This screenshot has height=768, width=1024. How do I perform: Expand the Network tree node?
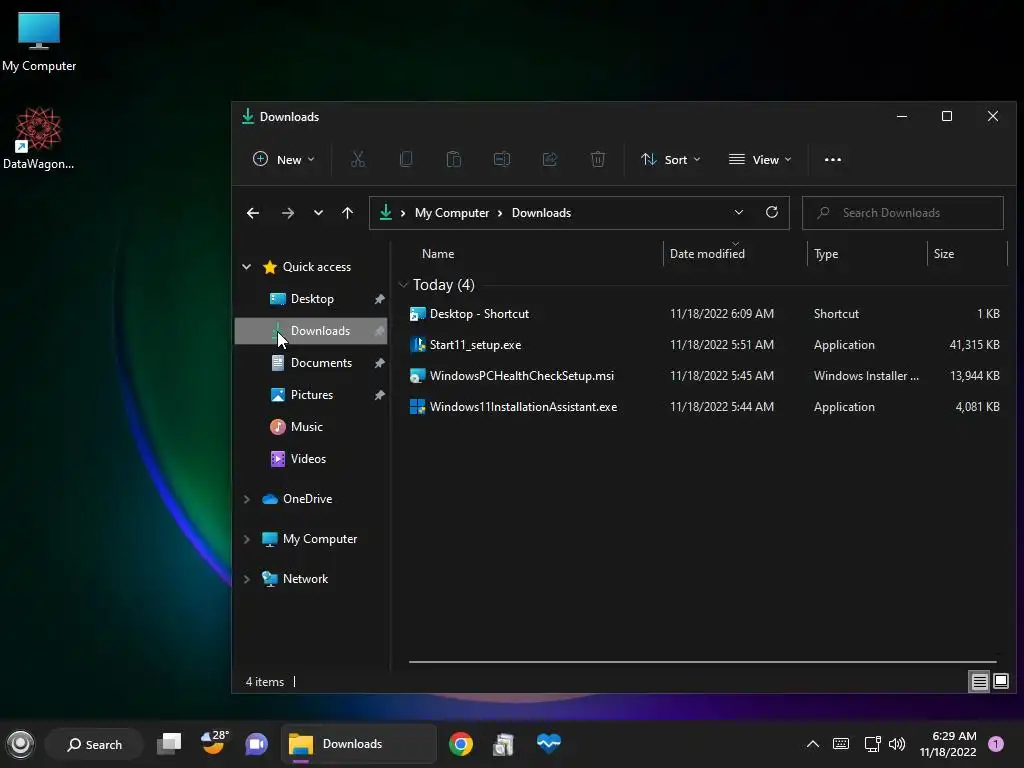247,579
